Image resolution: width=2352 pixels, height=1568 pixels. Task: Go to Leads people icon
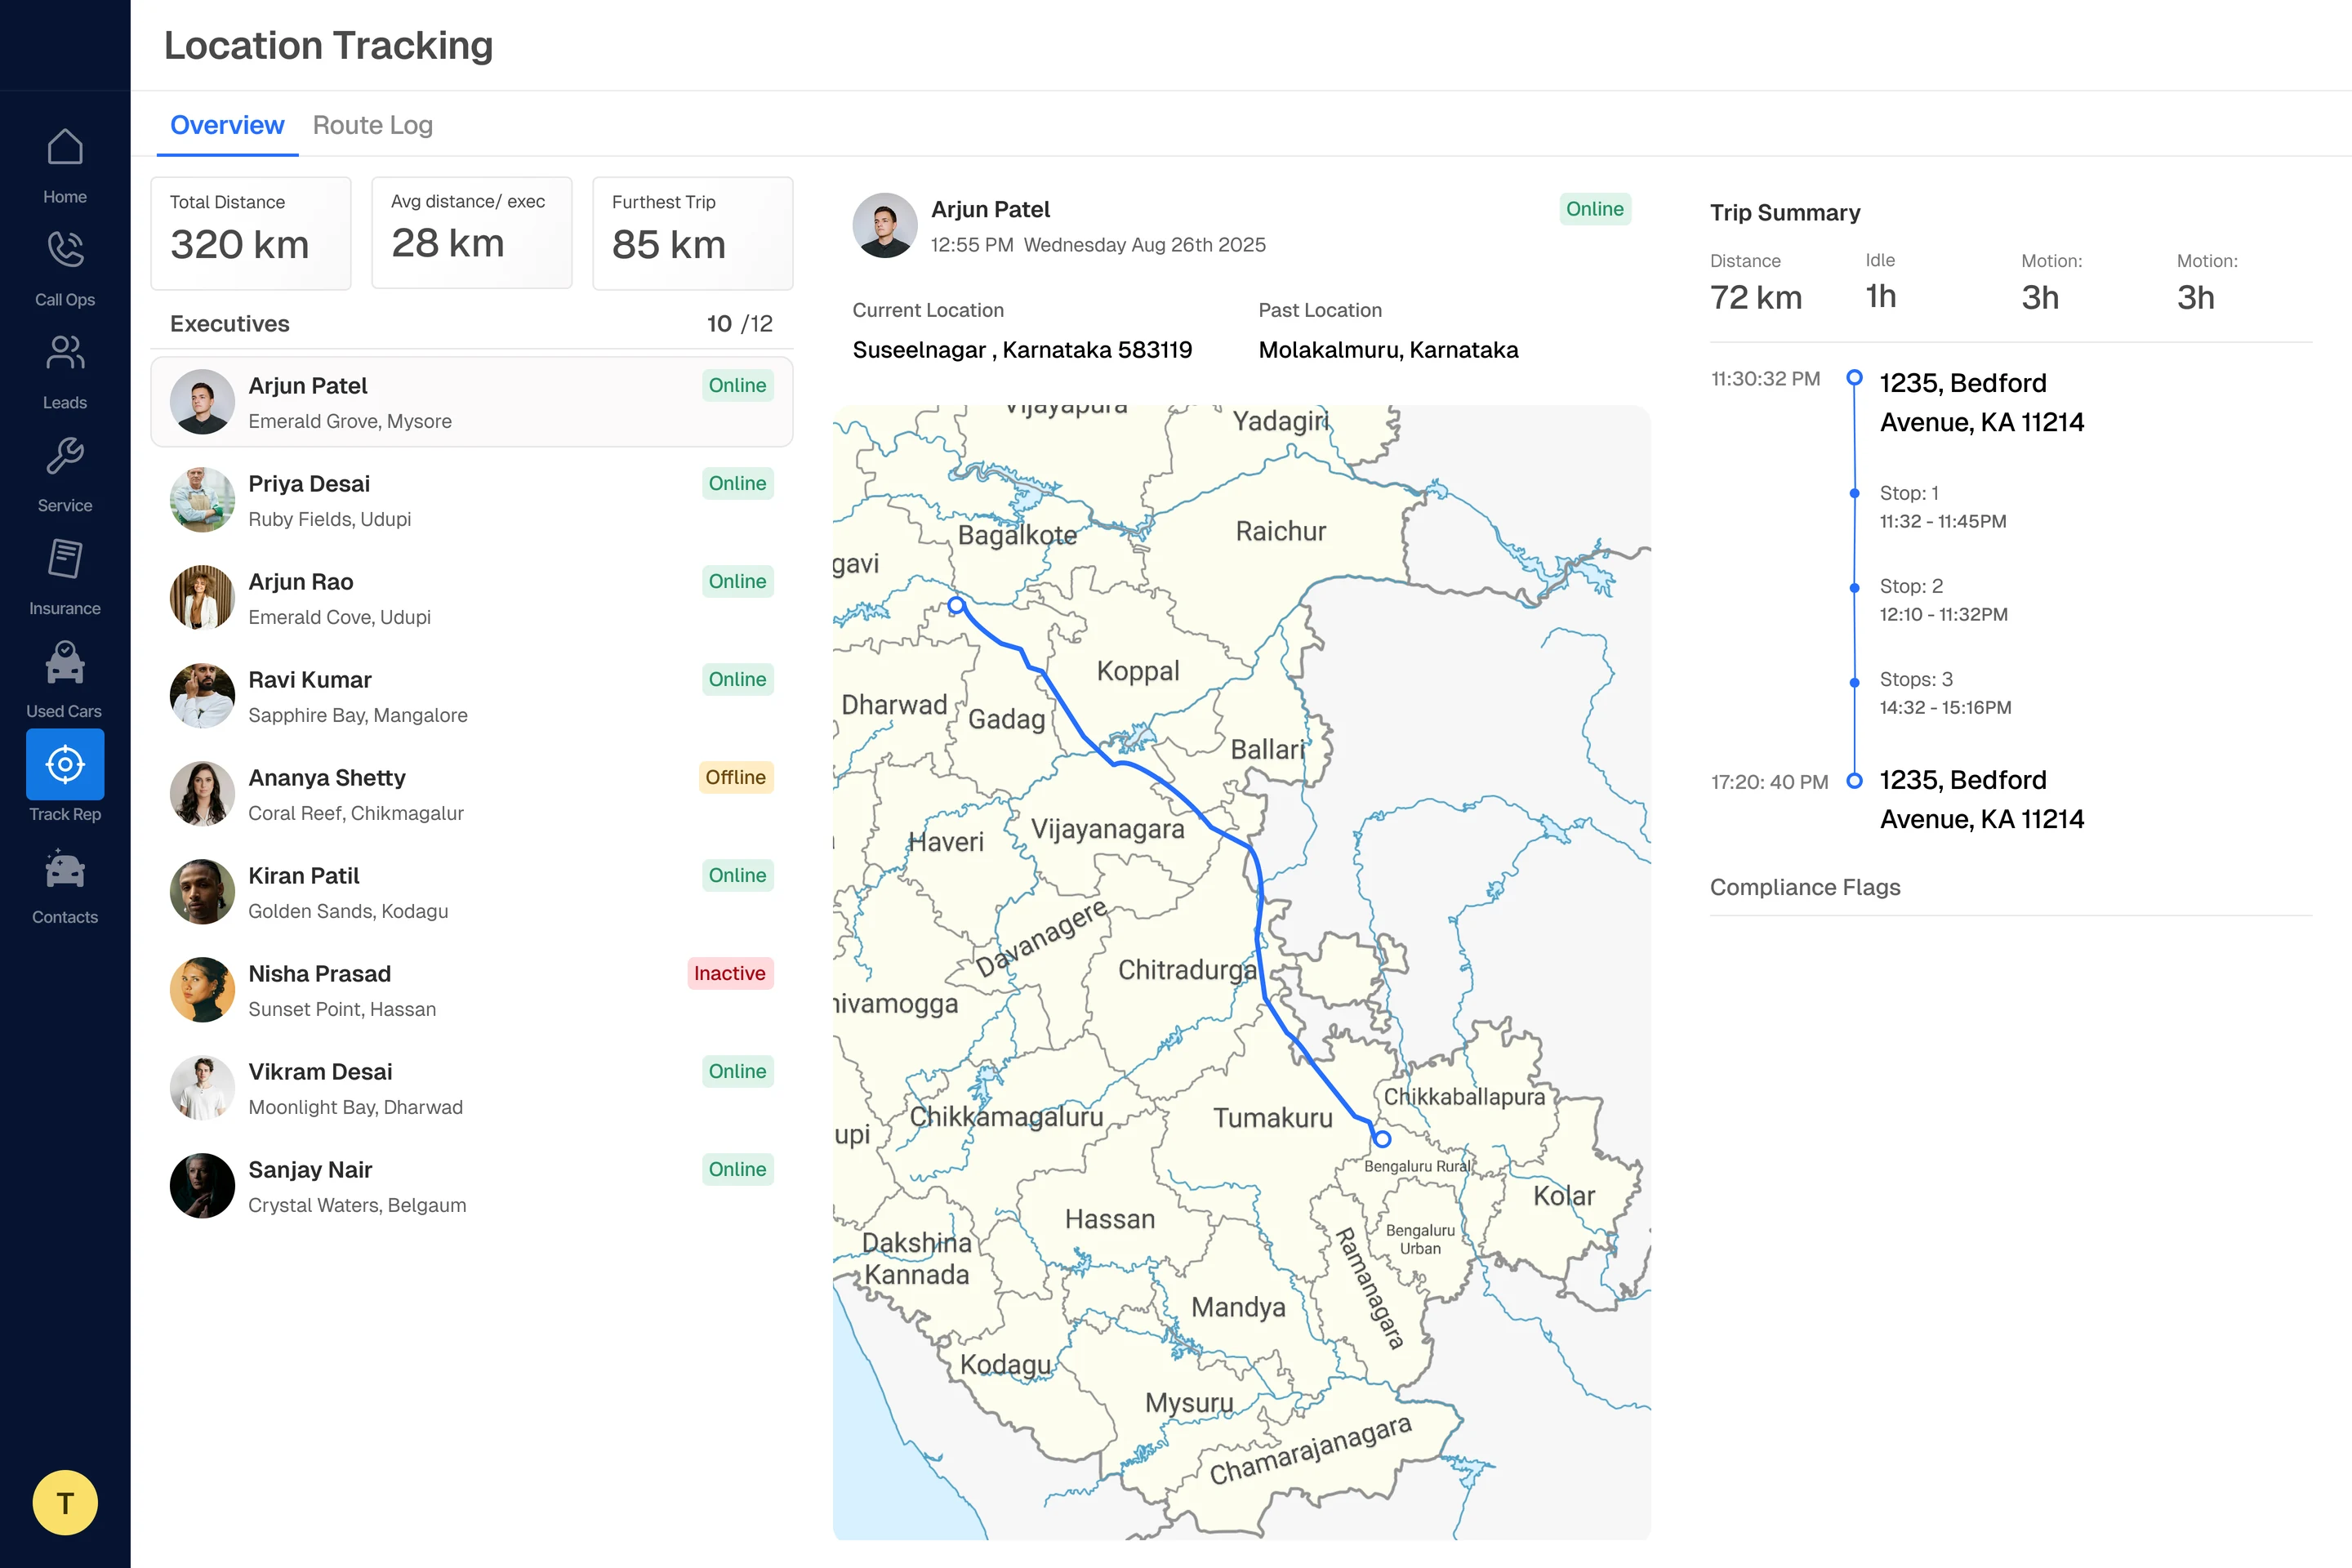pyautogui.click(x=65, y=352)
